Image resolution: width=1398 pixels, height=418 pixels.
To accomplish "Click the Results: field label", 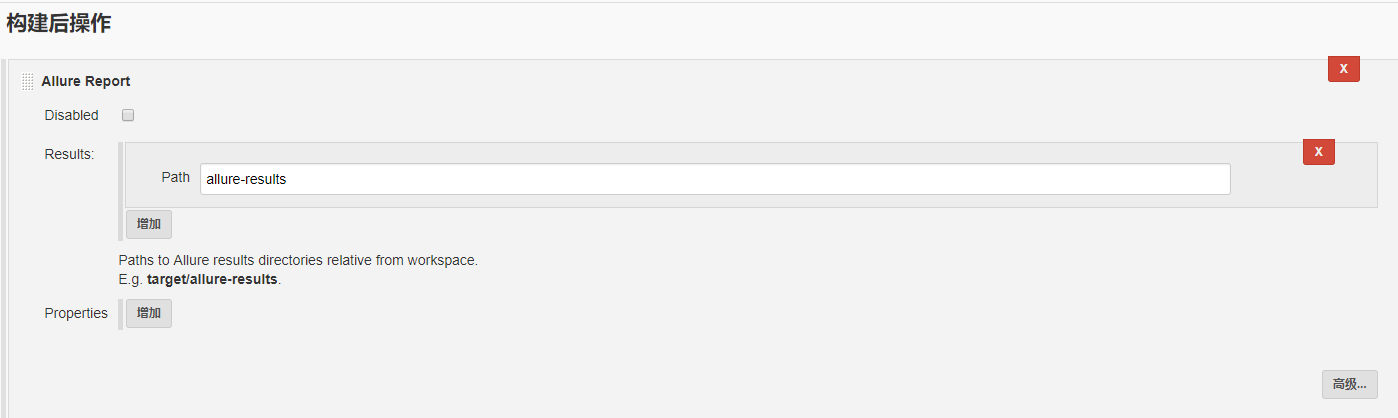I will 69,154.
